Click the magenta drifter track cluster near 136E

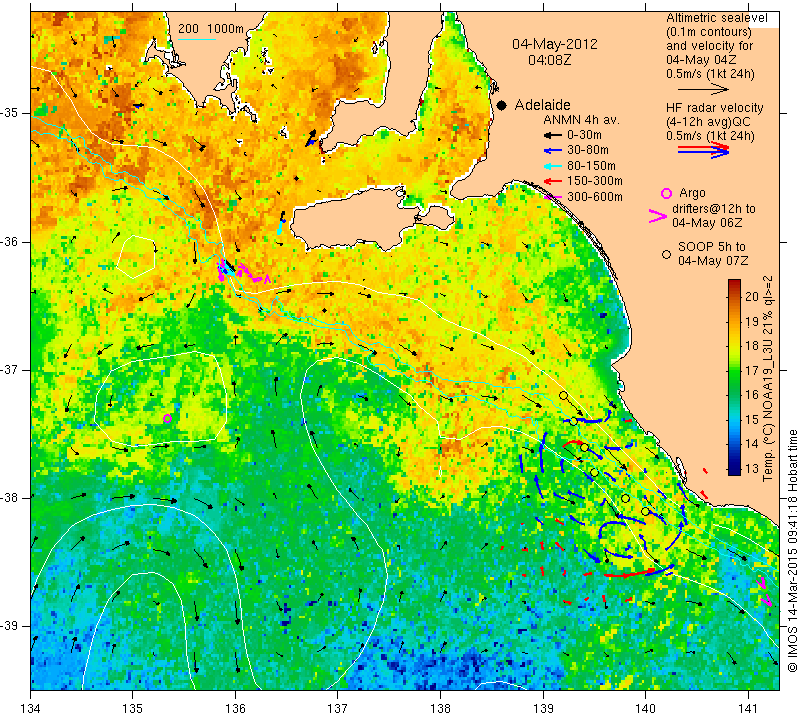coord(244,273)
